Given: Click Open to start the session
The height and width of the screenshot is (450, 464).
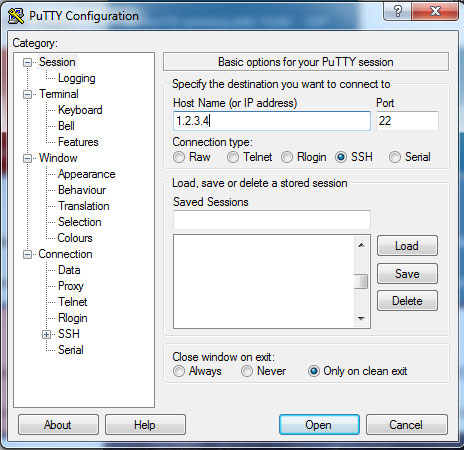Looking at the screenshot, I should (319, 425).
